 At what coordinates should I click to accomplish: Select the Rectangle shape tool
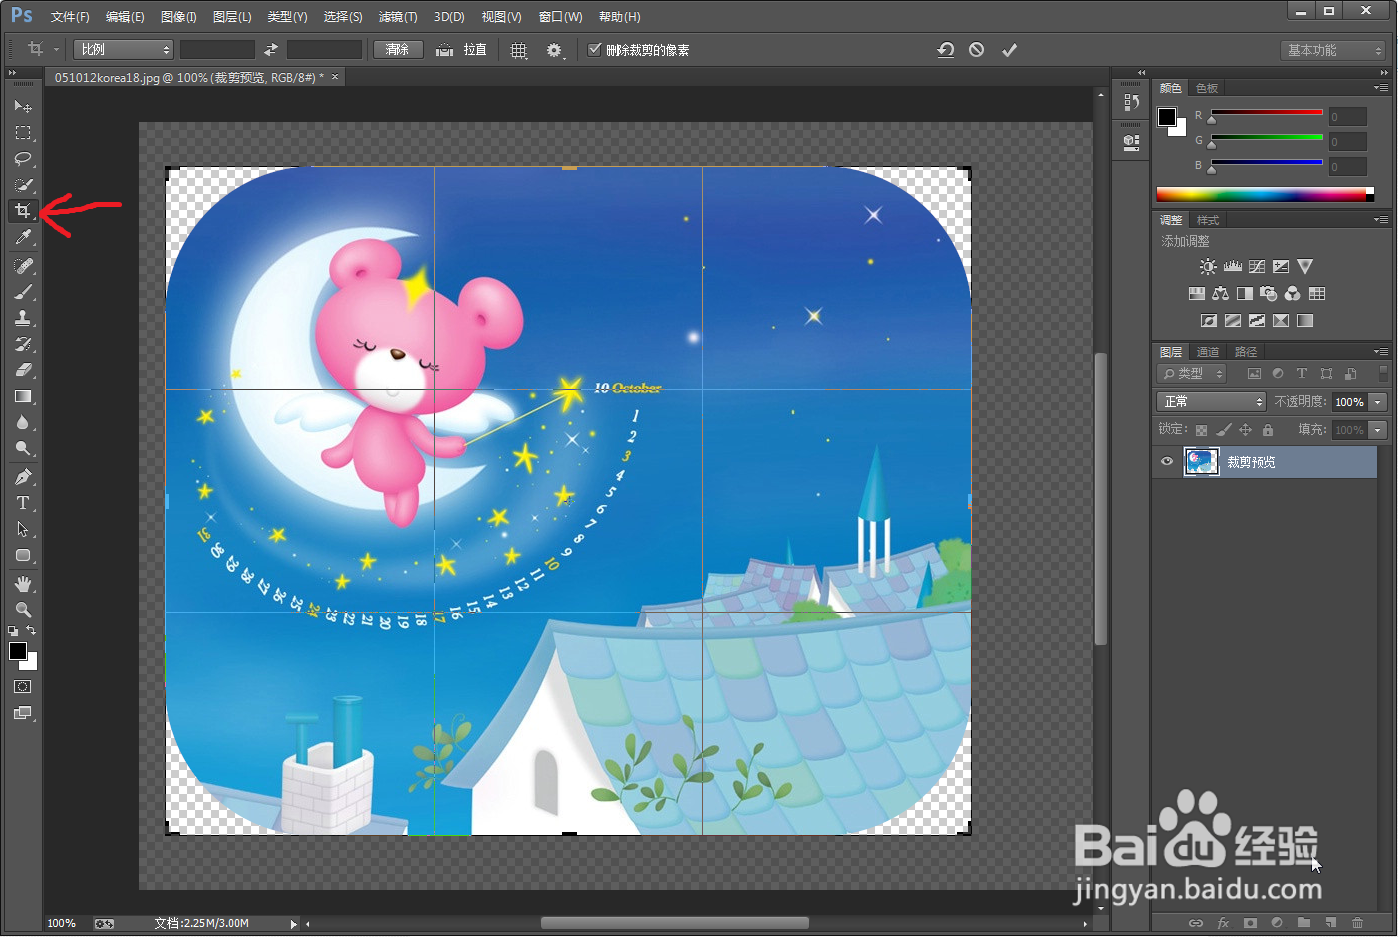(x=22, y=555)
